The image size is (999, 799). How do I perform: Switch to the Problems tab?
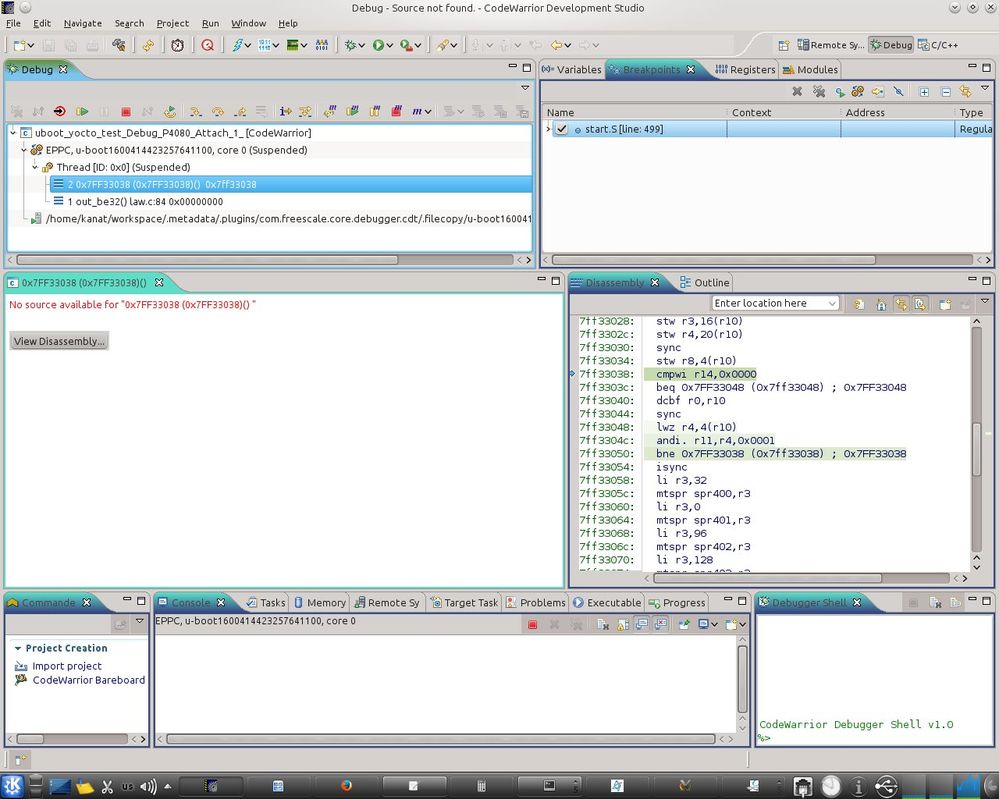tap(536, 603)
